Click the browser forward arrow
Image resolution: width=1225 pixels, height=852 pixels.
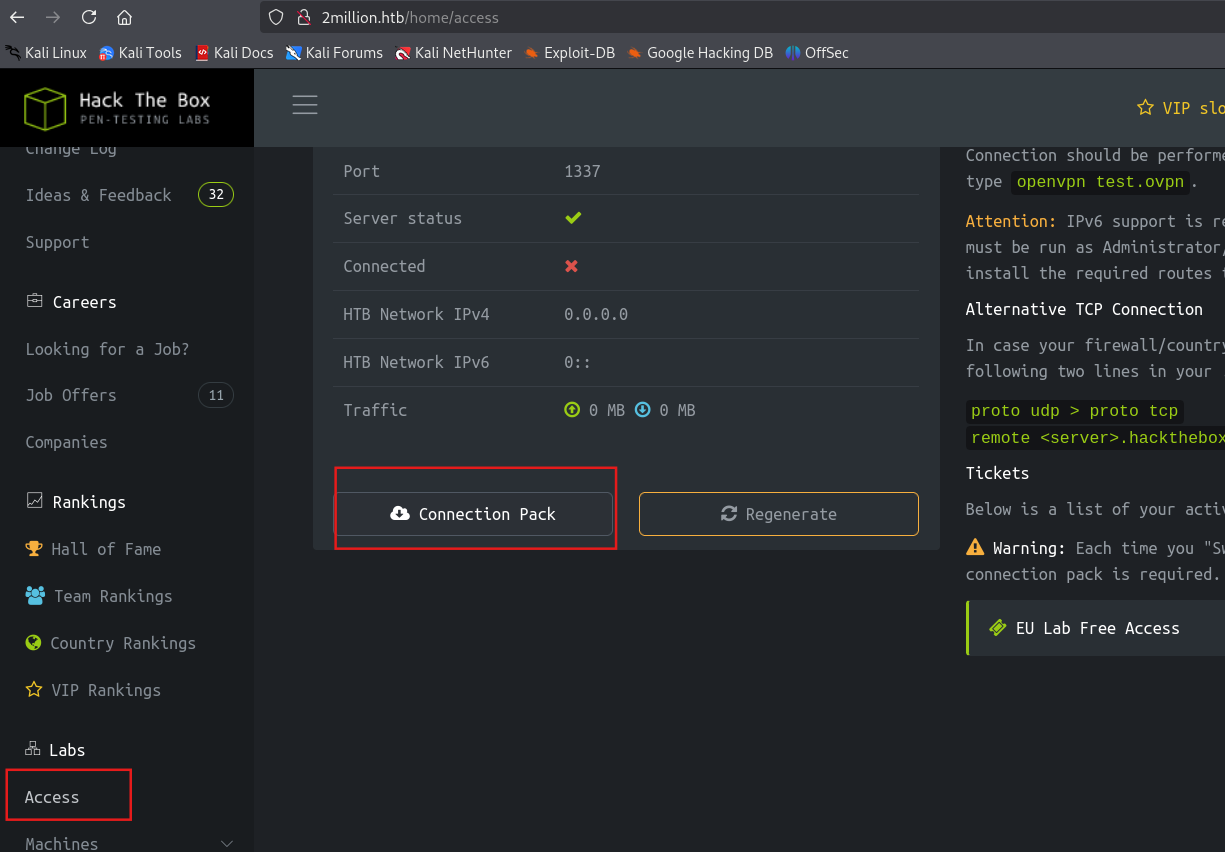point(53,17)
